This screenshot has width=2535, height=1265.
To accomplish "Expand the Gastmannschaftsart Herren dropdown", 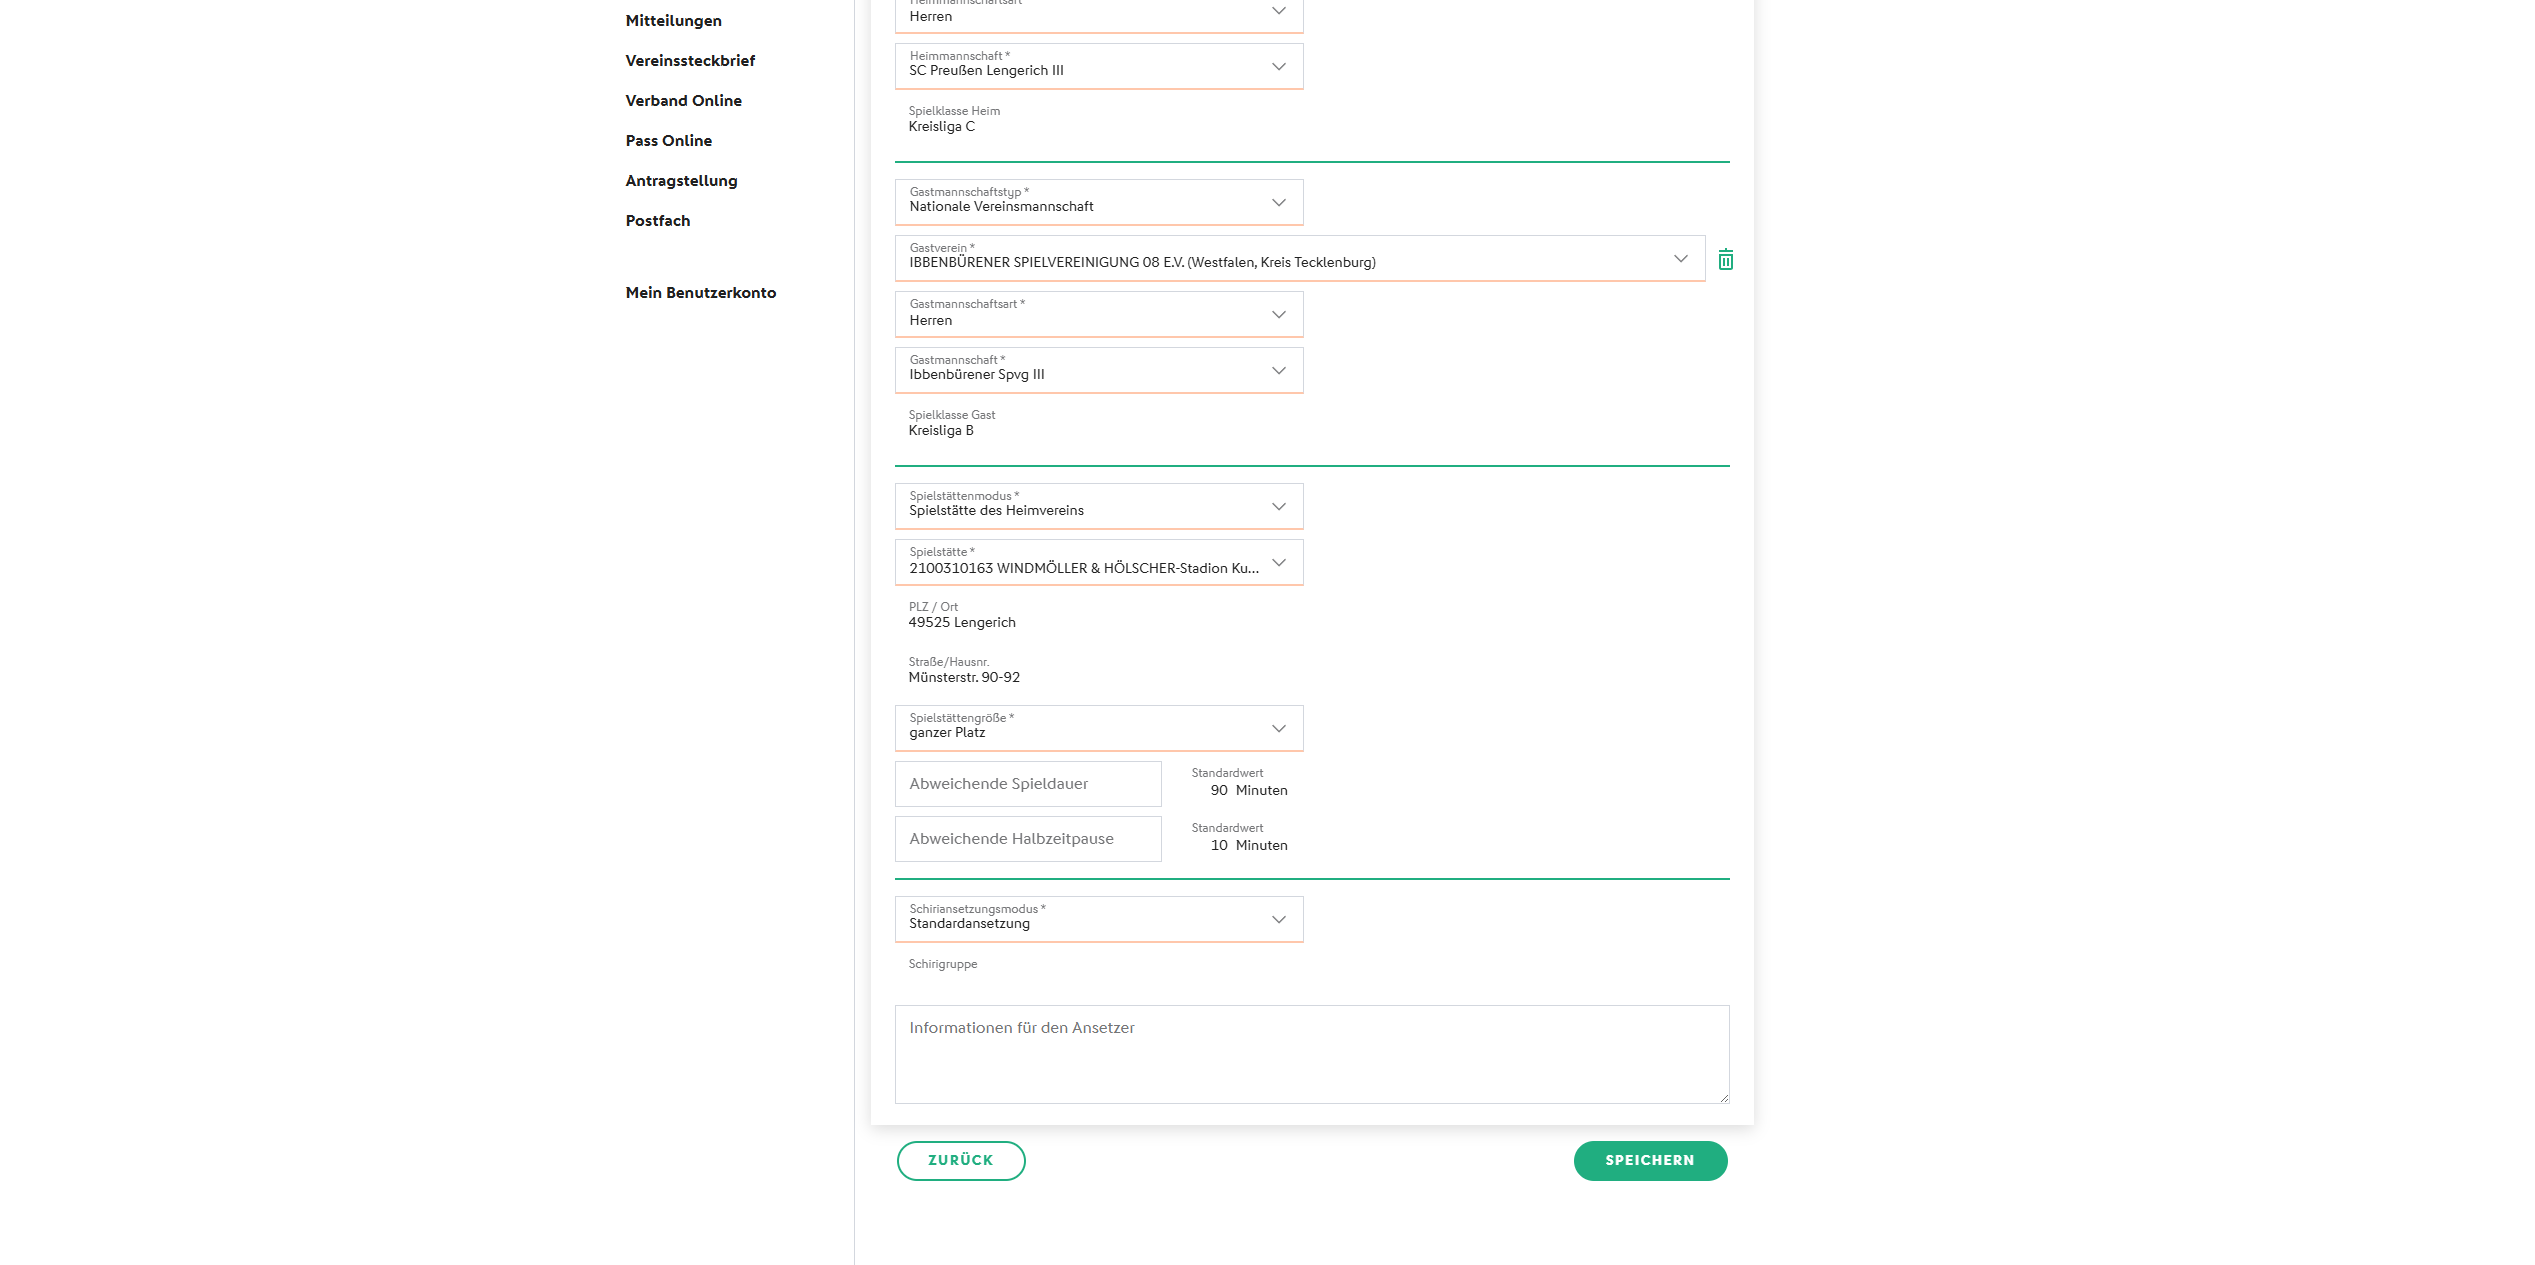I will 1098,314.
